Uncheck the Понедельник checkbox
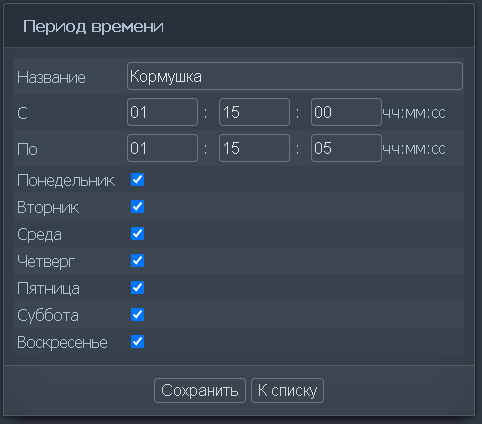Screen dimensions: 482x424 point(137,180)
